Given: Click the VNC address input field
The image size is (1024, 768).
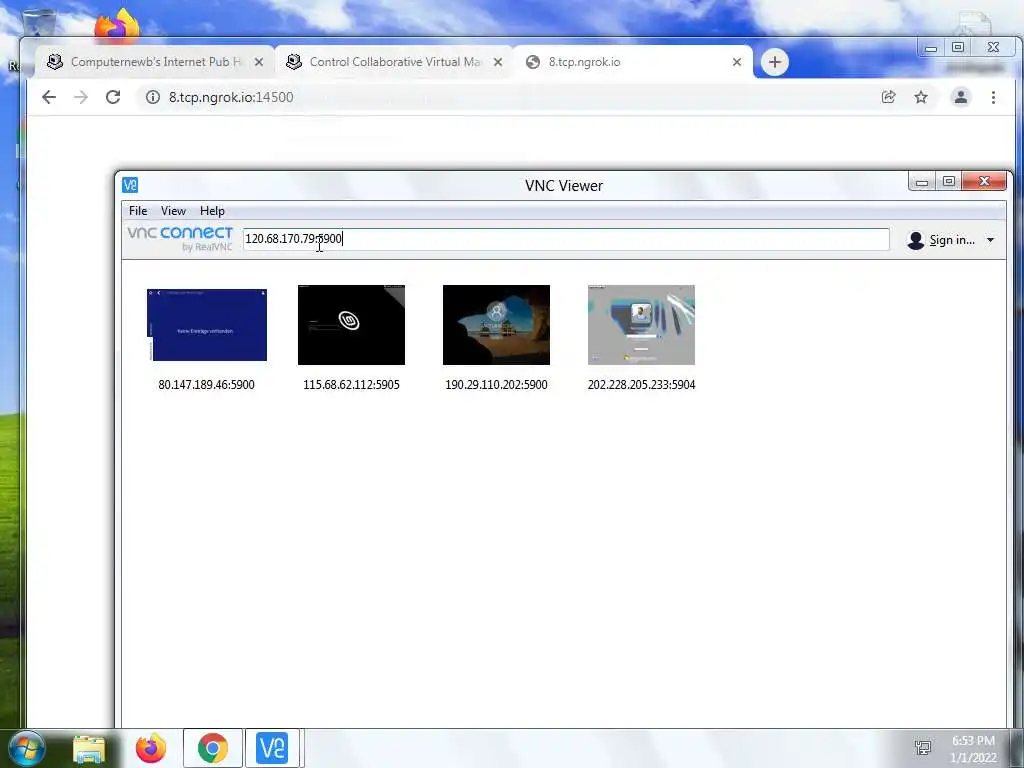Looking at the screenshot, I should (566, 239).
